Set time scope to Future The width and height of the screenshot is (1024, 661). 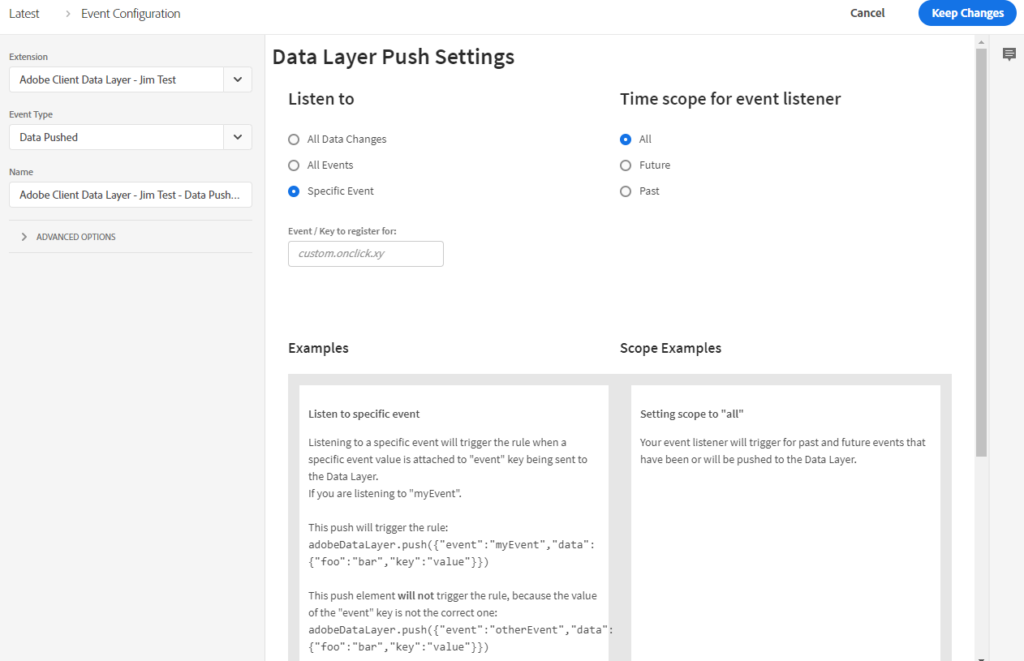point(626,165)
